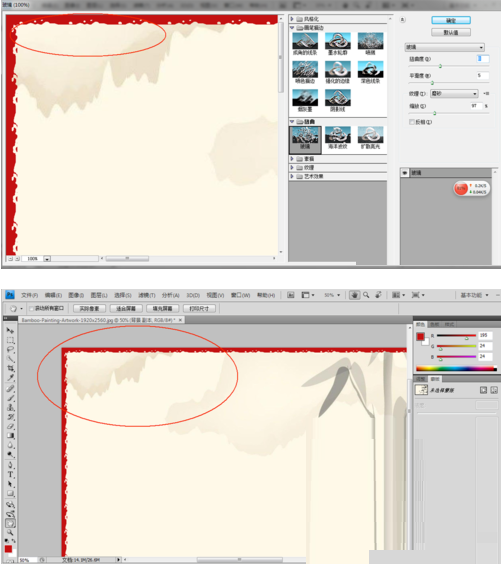Select the History Brush tool

tap(10, 417)
